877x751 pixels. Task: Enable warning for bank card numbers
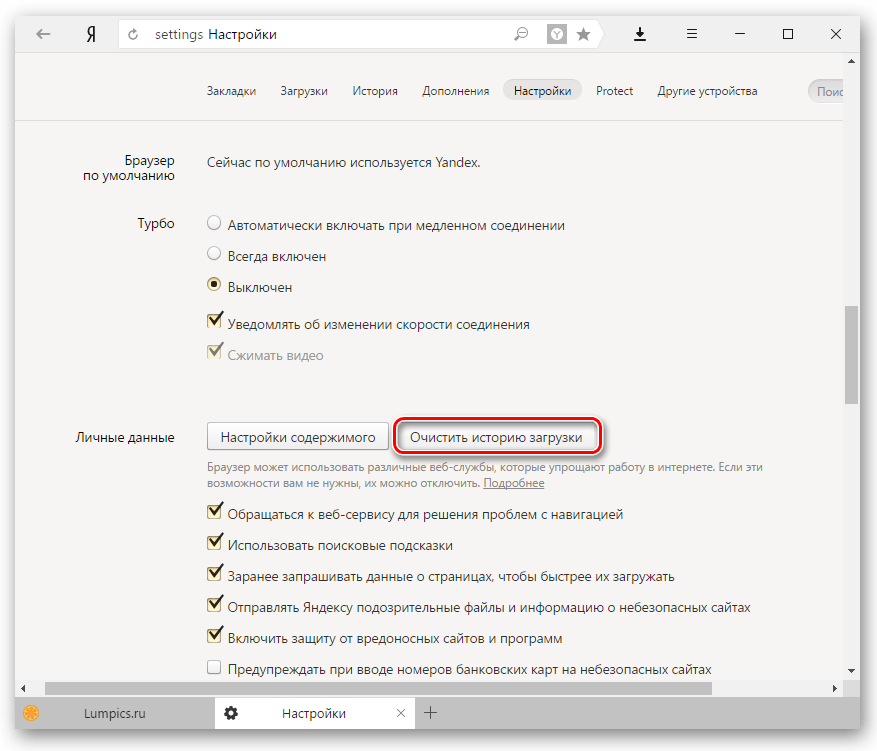(214, 668)
